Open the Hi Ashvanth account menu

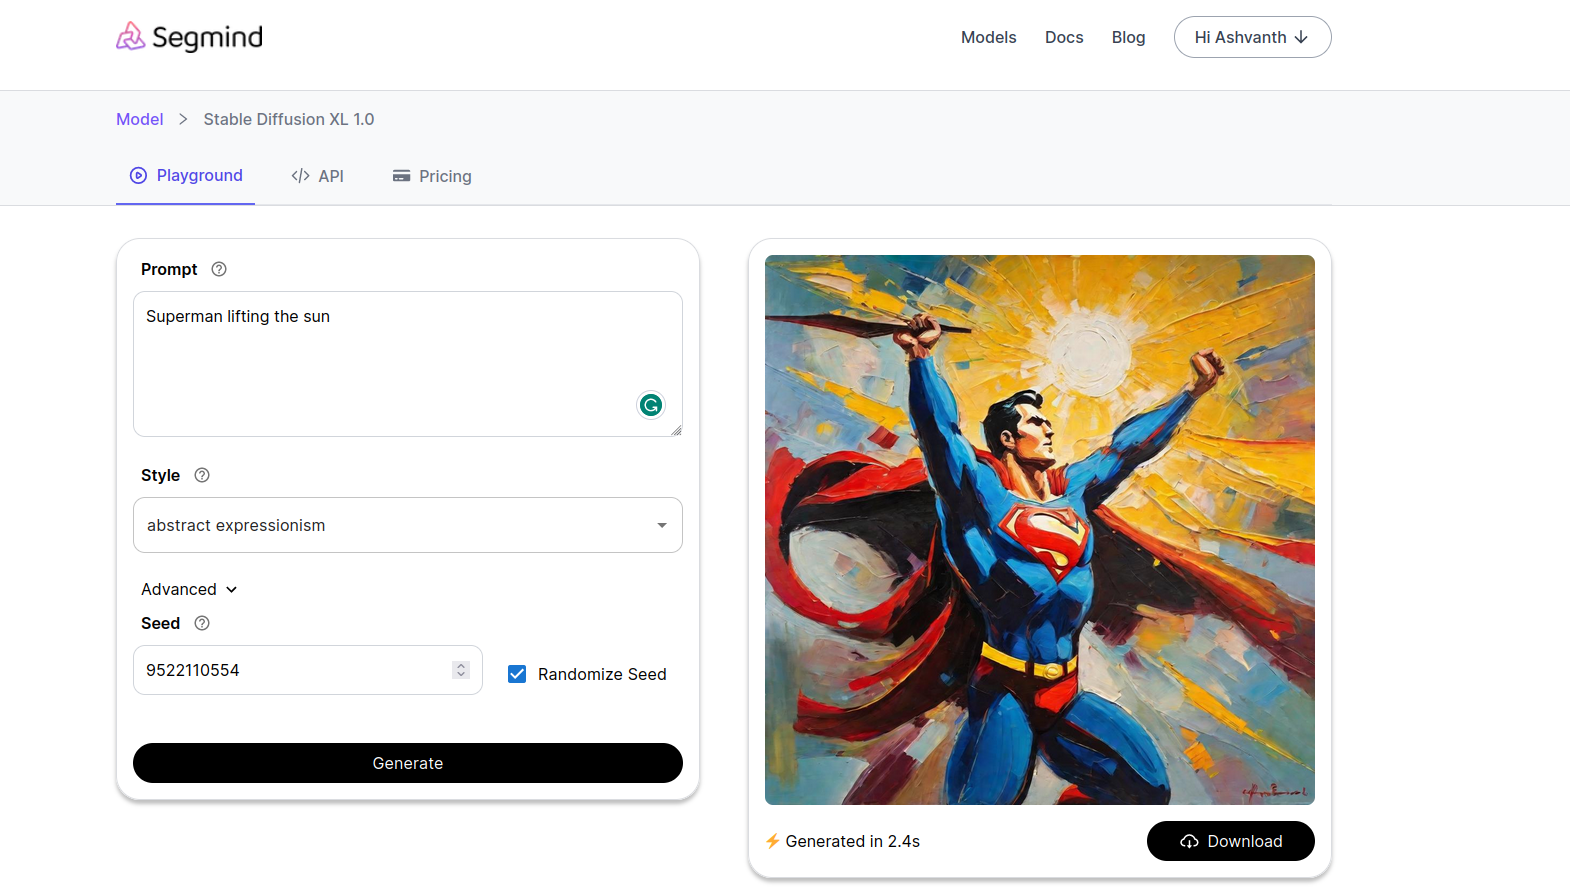1252,37
